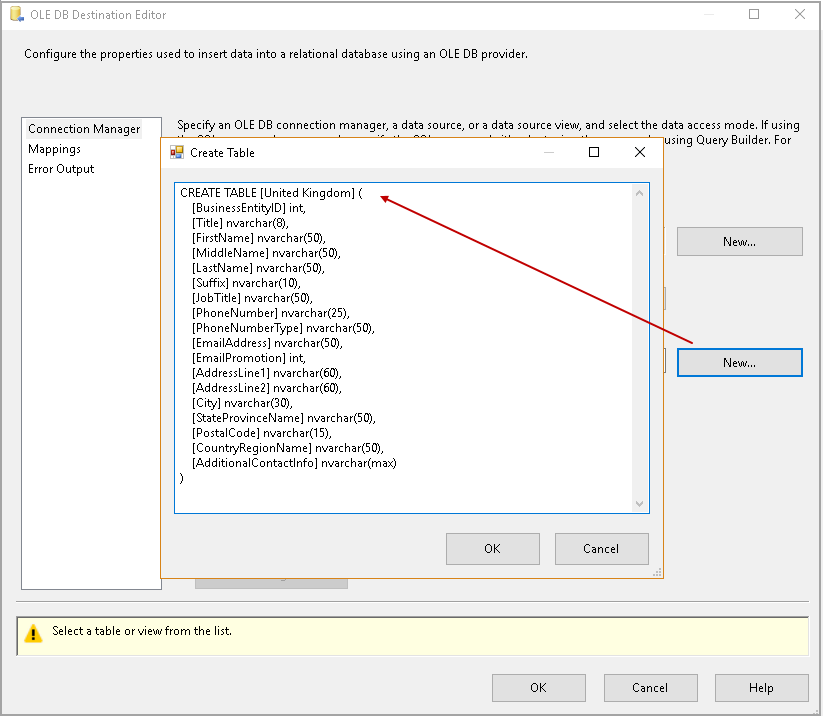Click the yellow warning icon in message bar
This screenshot has height=716, width=823.
coord(34,632)
